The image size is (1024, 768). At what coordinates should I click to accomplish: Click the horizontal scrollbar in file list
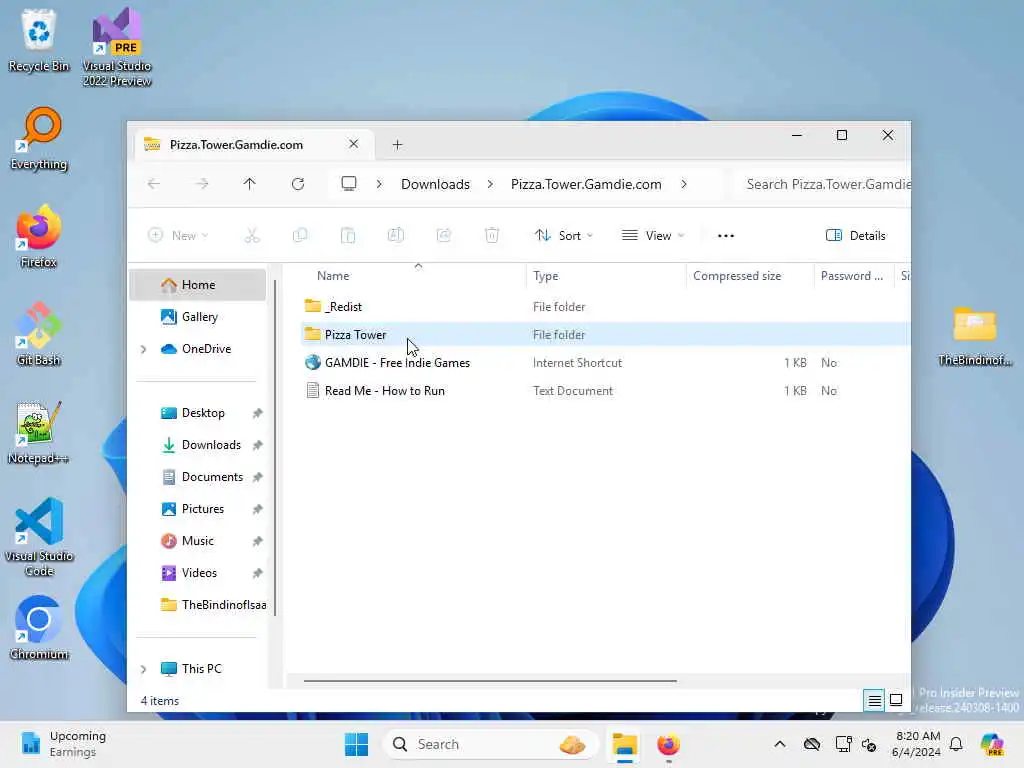pyautogui.click(x=490, y=680)
